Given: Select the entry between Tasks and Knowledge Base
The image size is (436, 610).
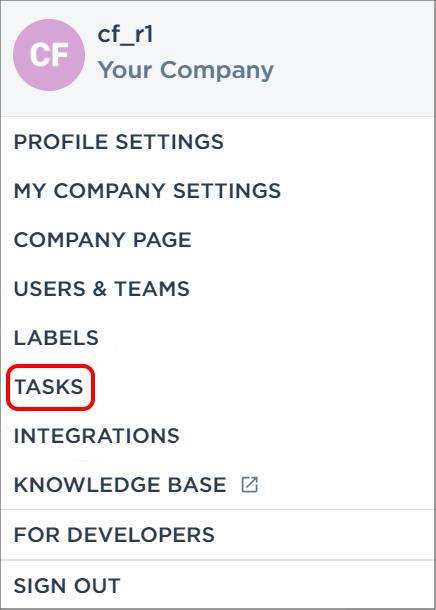Looking at the screenshot, I should (96, 436).
